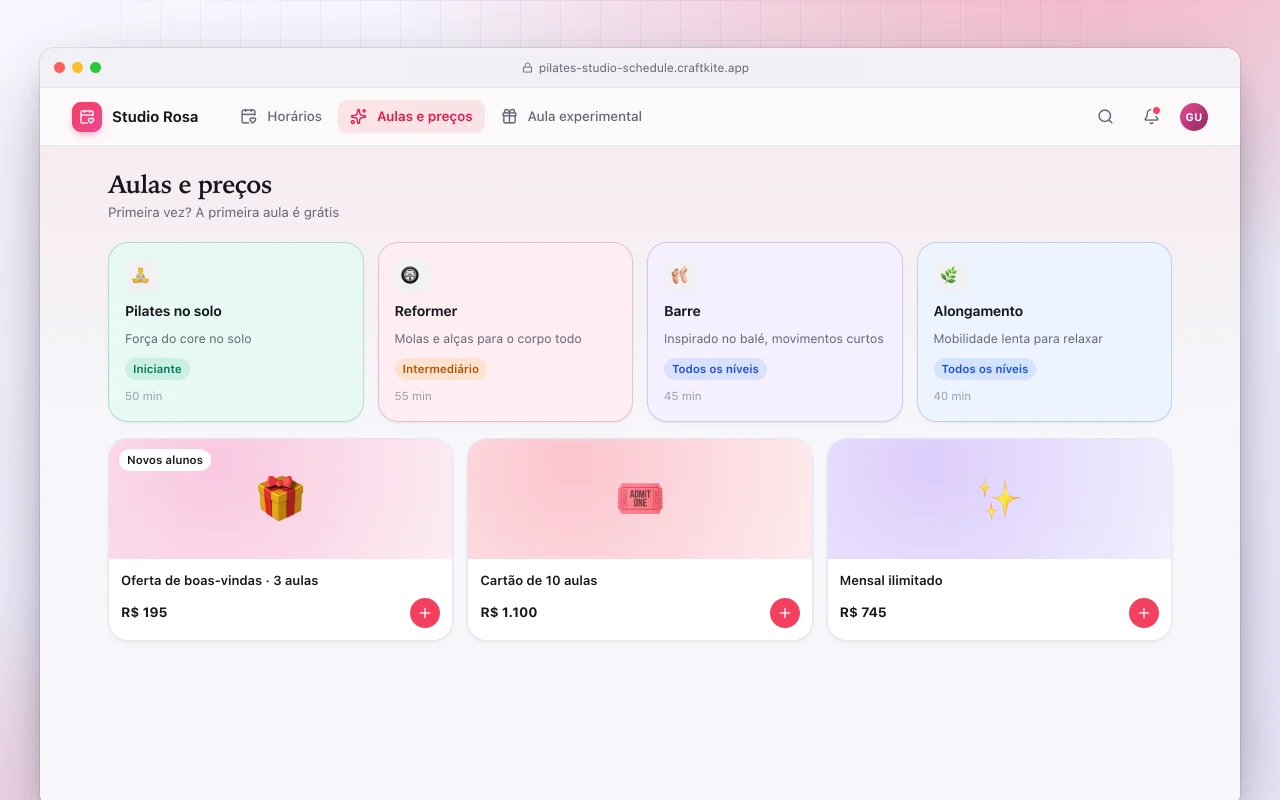Click the admit-one ticket image
Image resolution: width=1280 pixels, height=800 pixels.
click(640, 498)
